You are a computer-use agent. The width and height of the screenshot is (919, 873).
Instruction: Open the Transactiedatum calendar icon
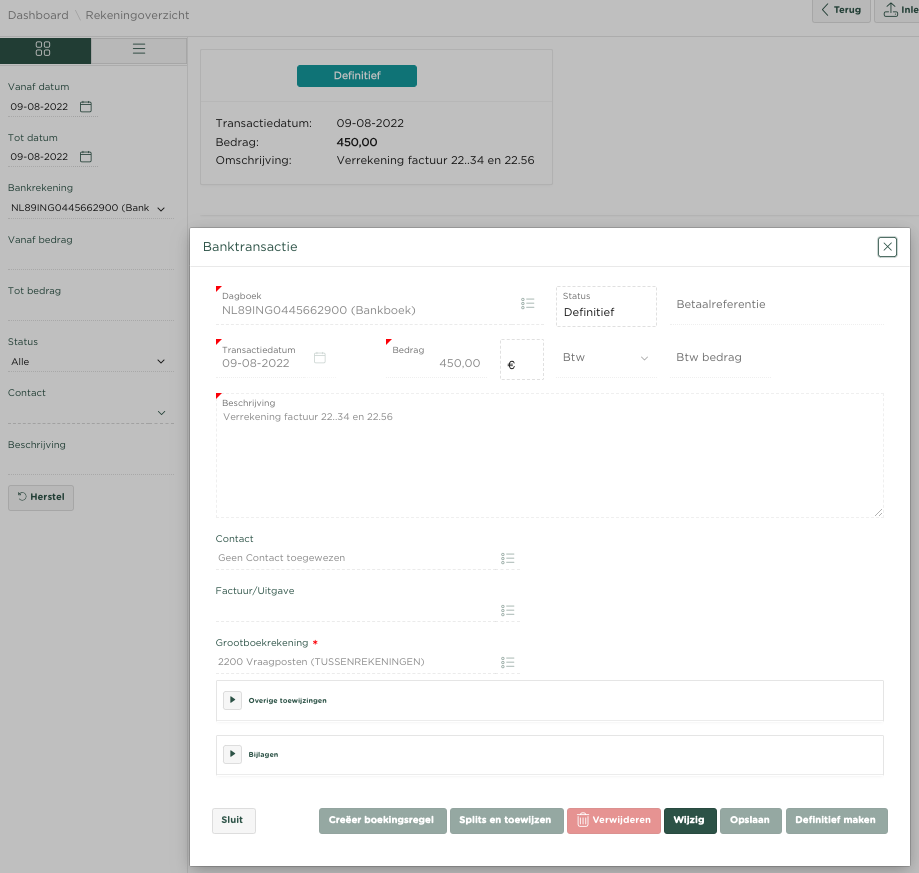tap(320, 357)
